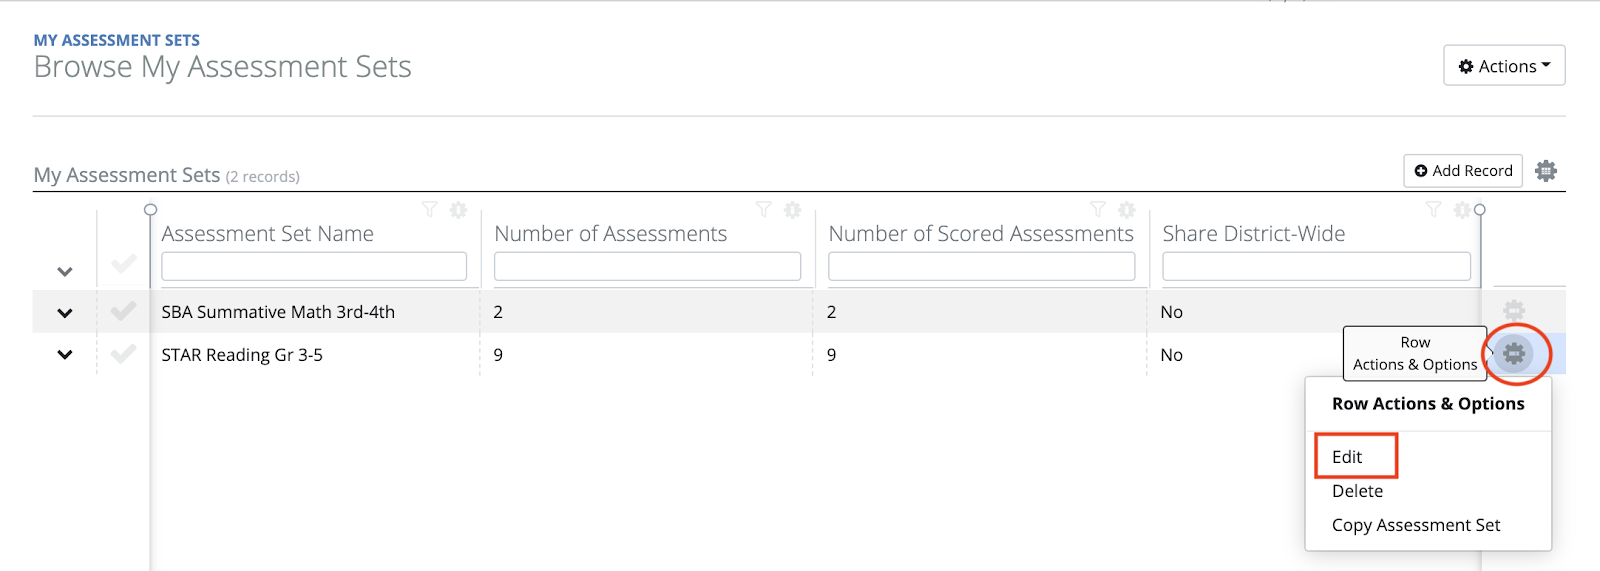Expand the SBA Summative Math row chevron
The height and width of the screenshot is (571, 1600).
click(x=65, y=313)
